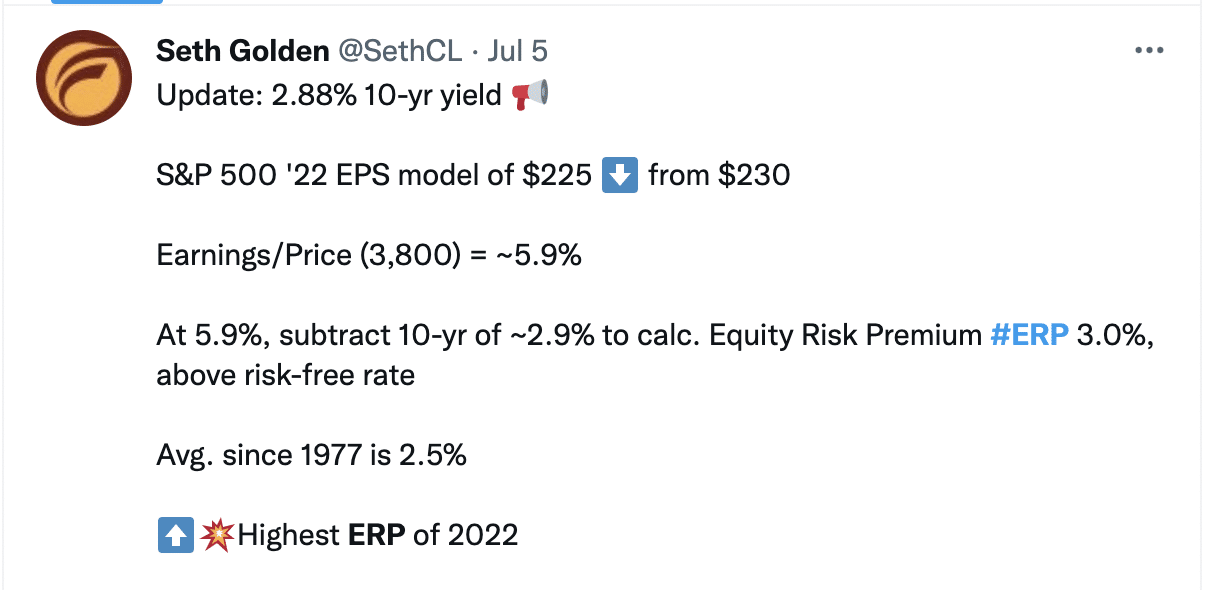The image size is (1232, 590).
Task: Open the Jul 5 timestamp link
Action: (517, 52)
